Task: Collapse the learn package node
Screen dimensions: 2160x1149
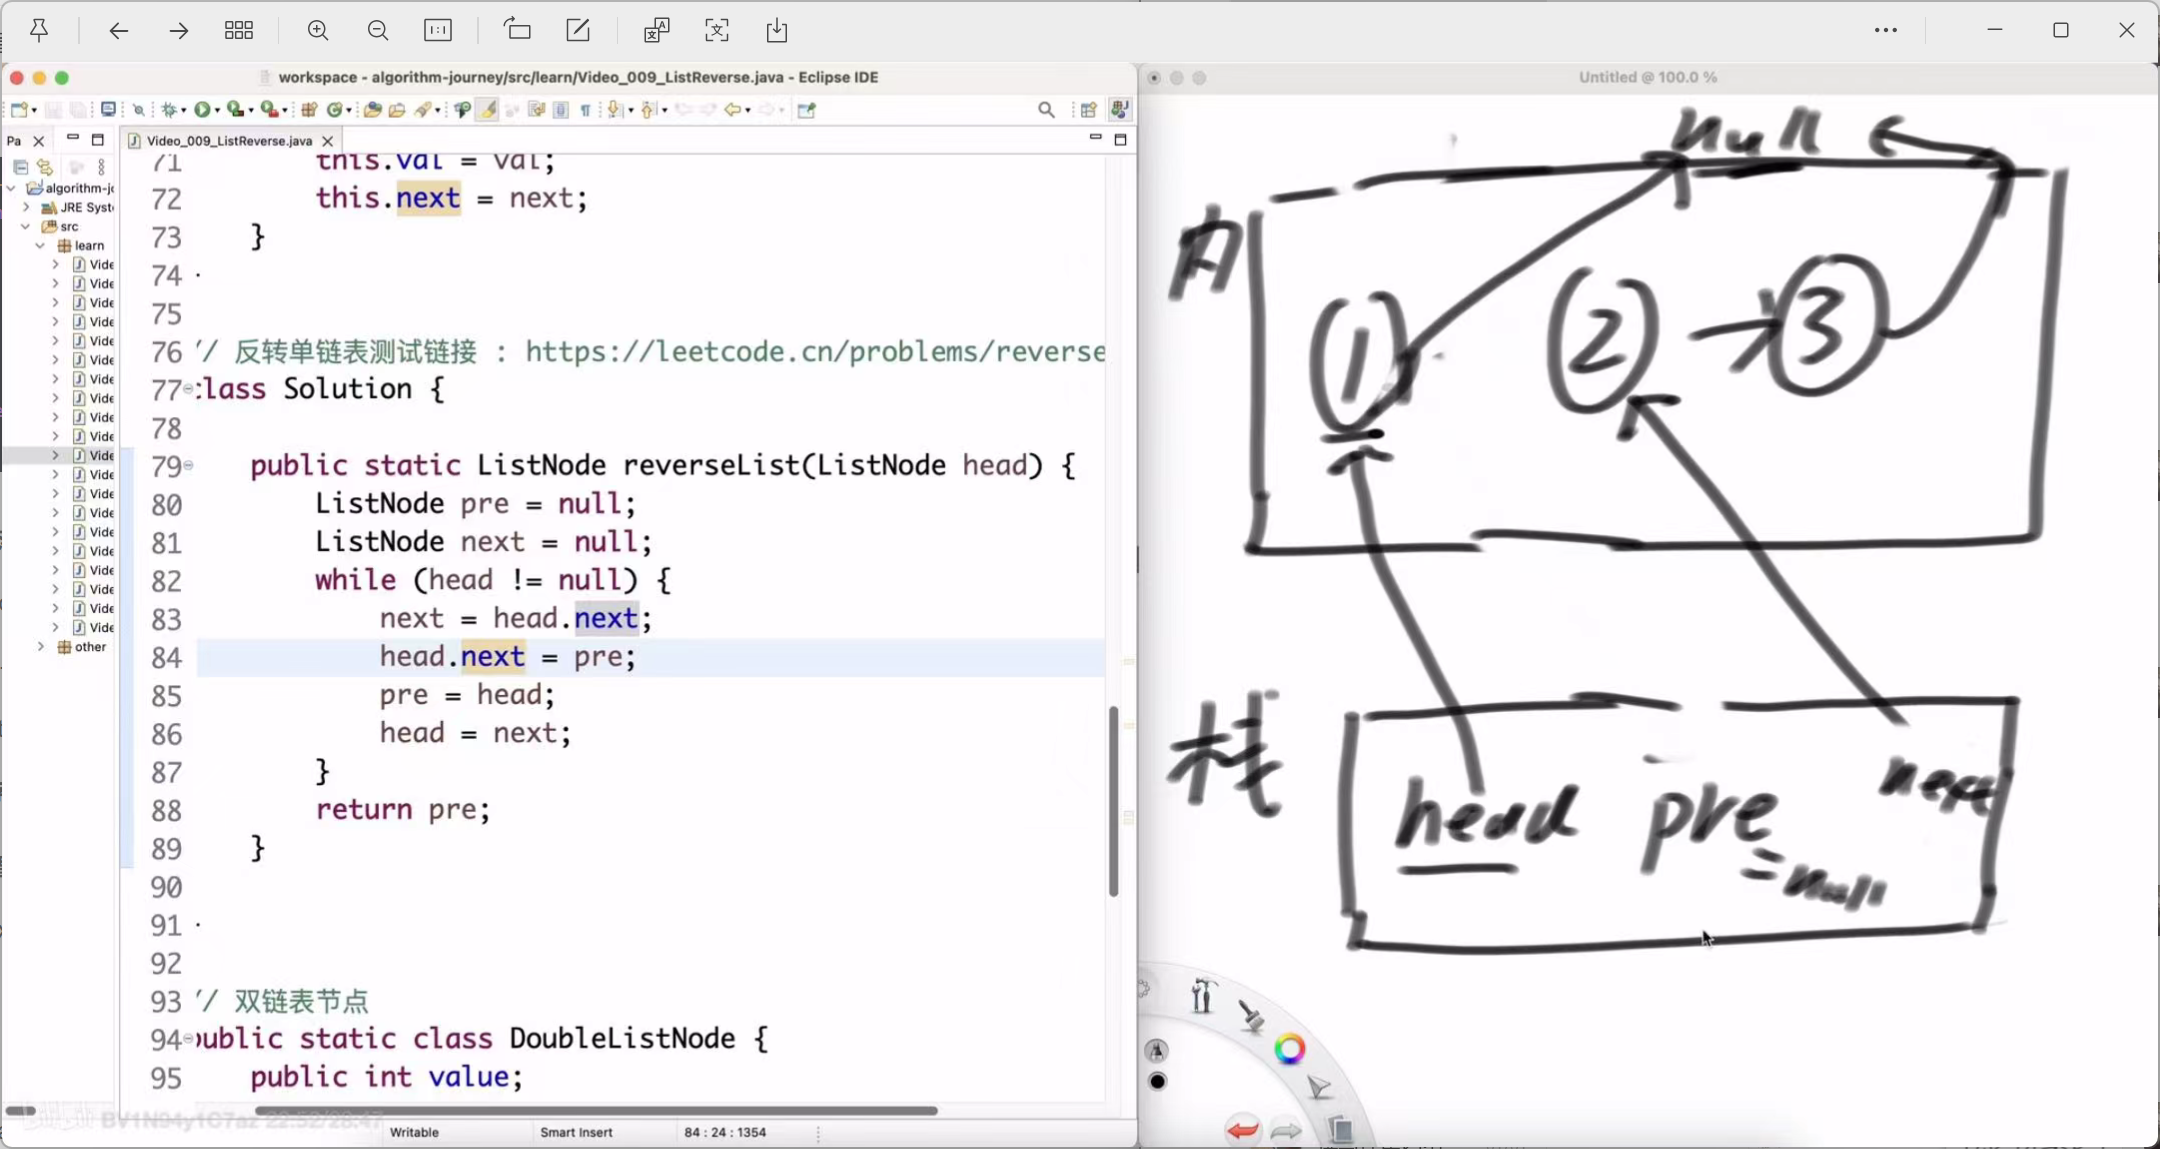Action: click(x=41, y=245)
